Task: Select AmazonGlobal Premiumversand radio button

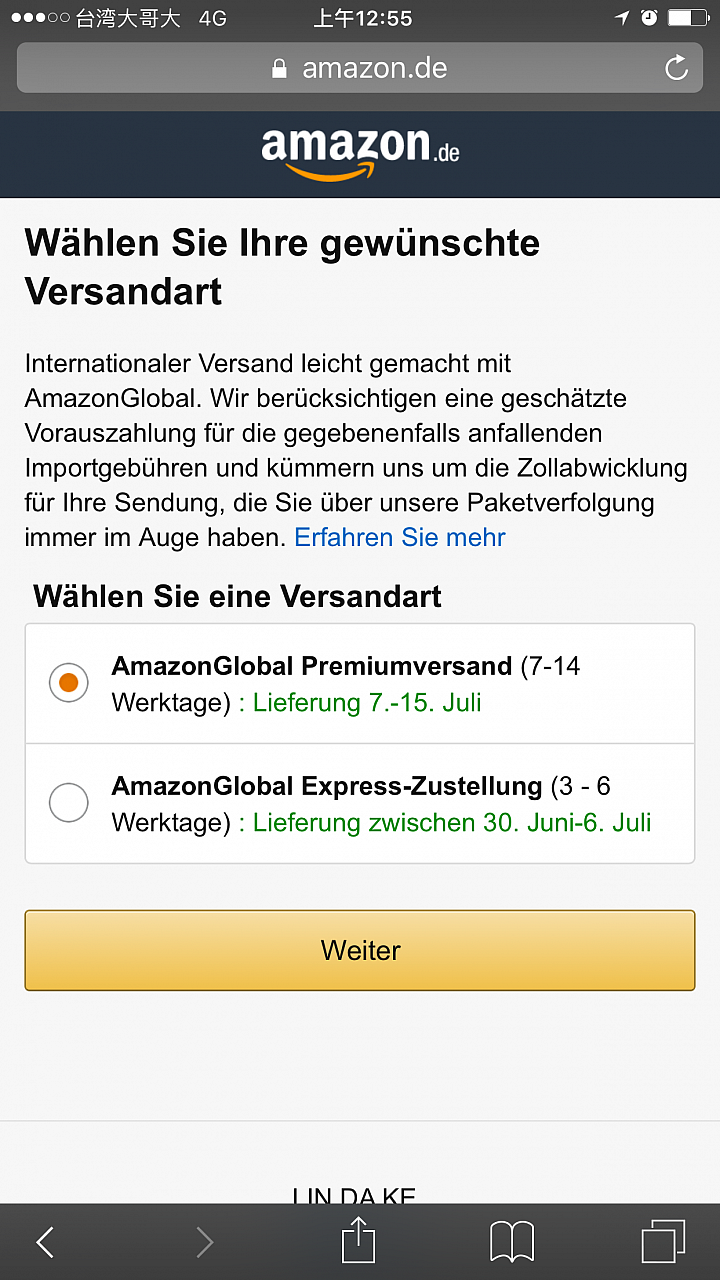Action: pyautogui.click(x=69, y=683)
